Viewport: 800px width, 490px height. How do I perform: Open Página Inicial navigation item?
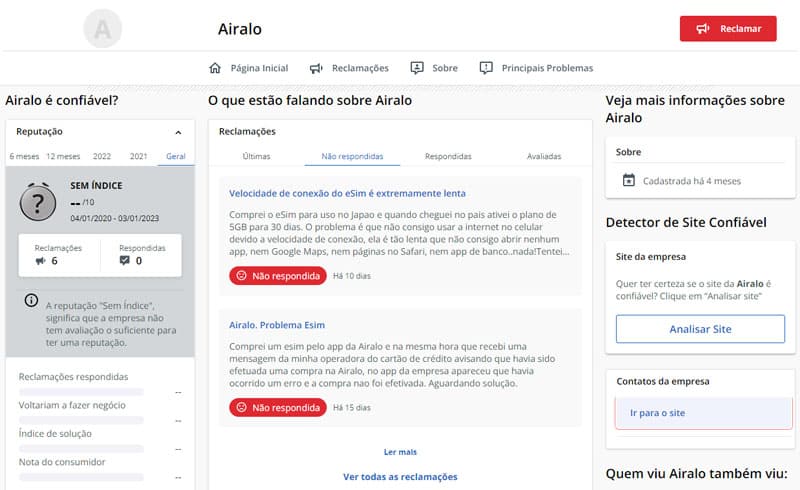[248, 68]
